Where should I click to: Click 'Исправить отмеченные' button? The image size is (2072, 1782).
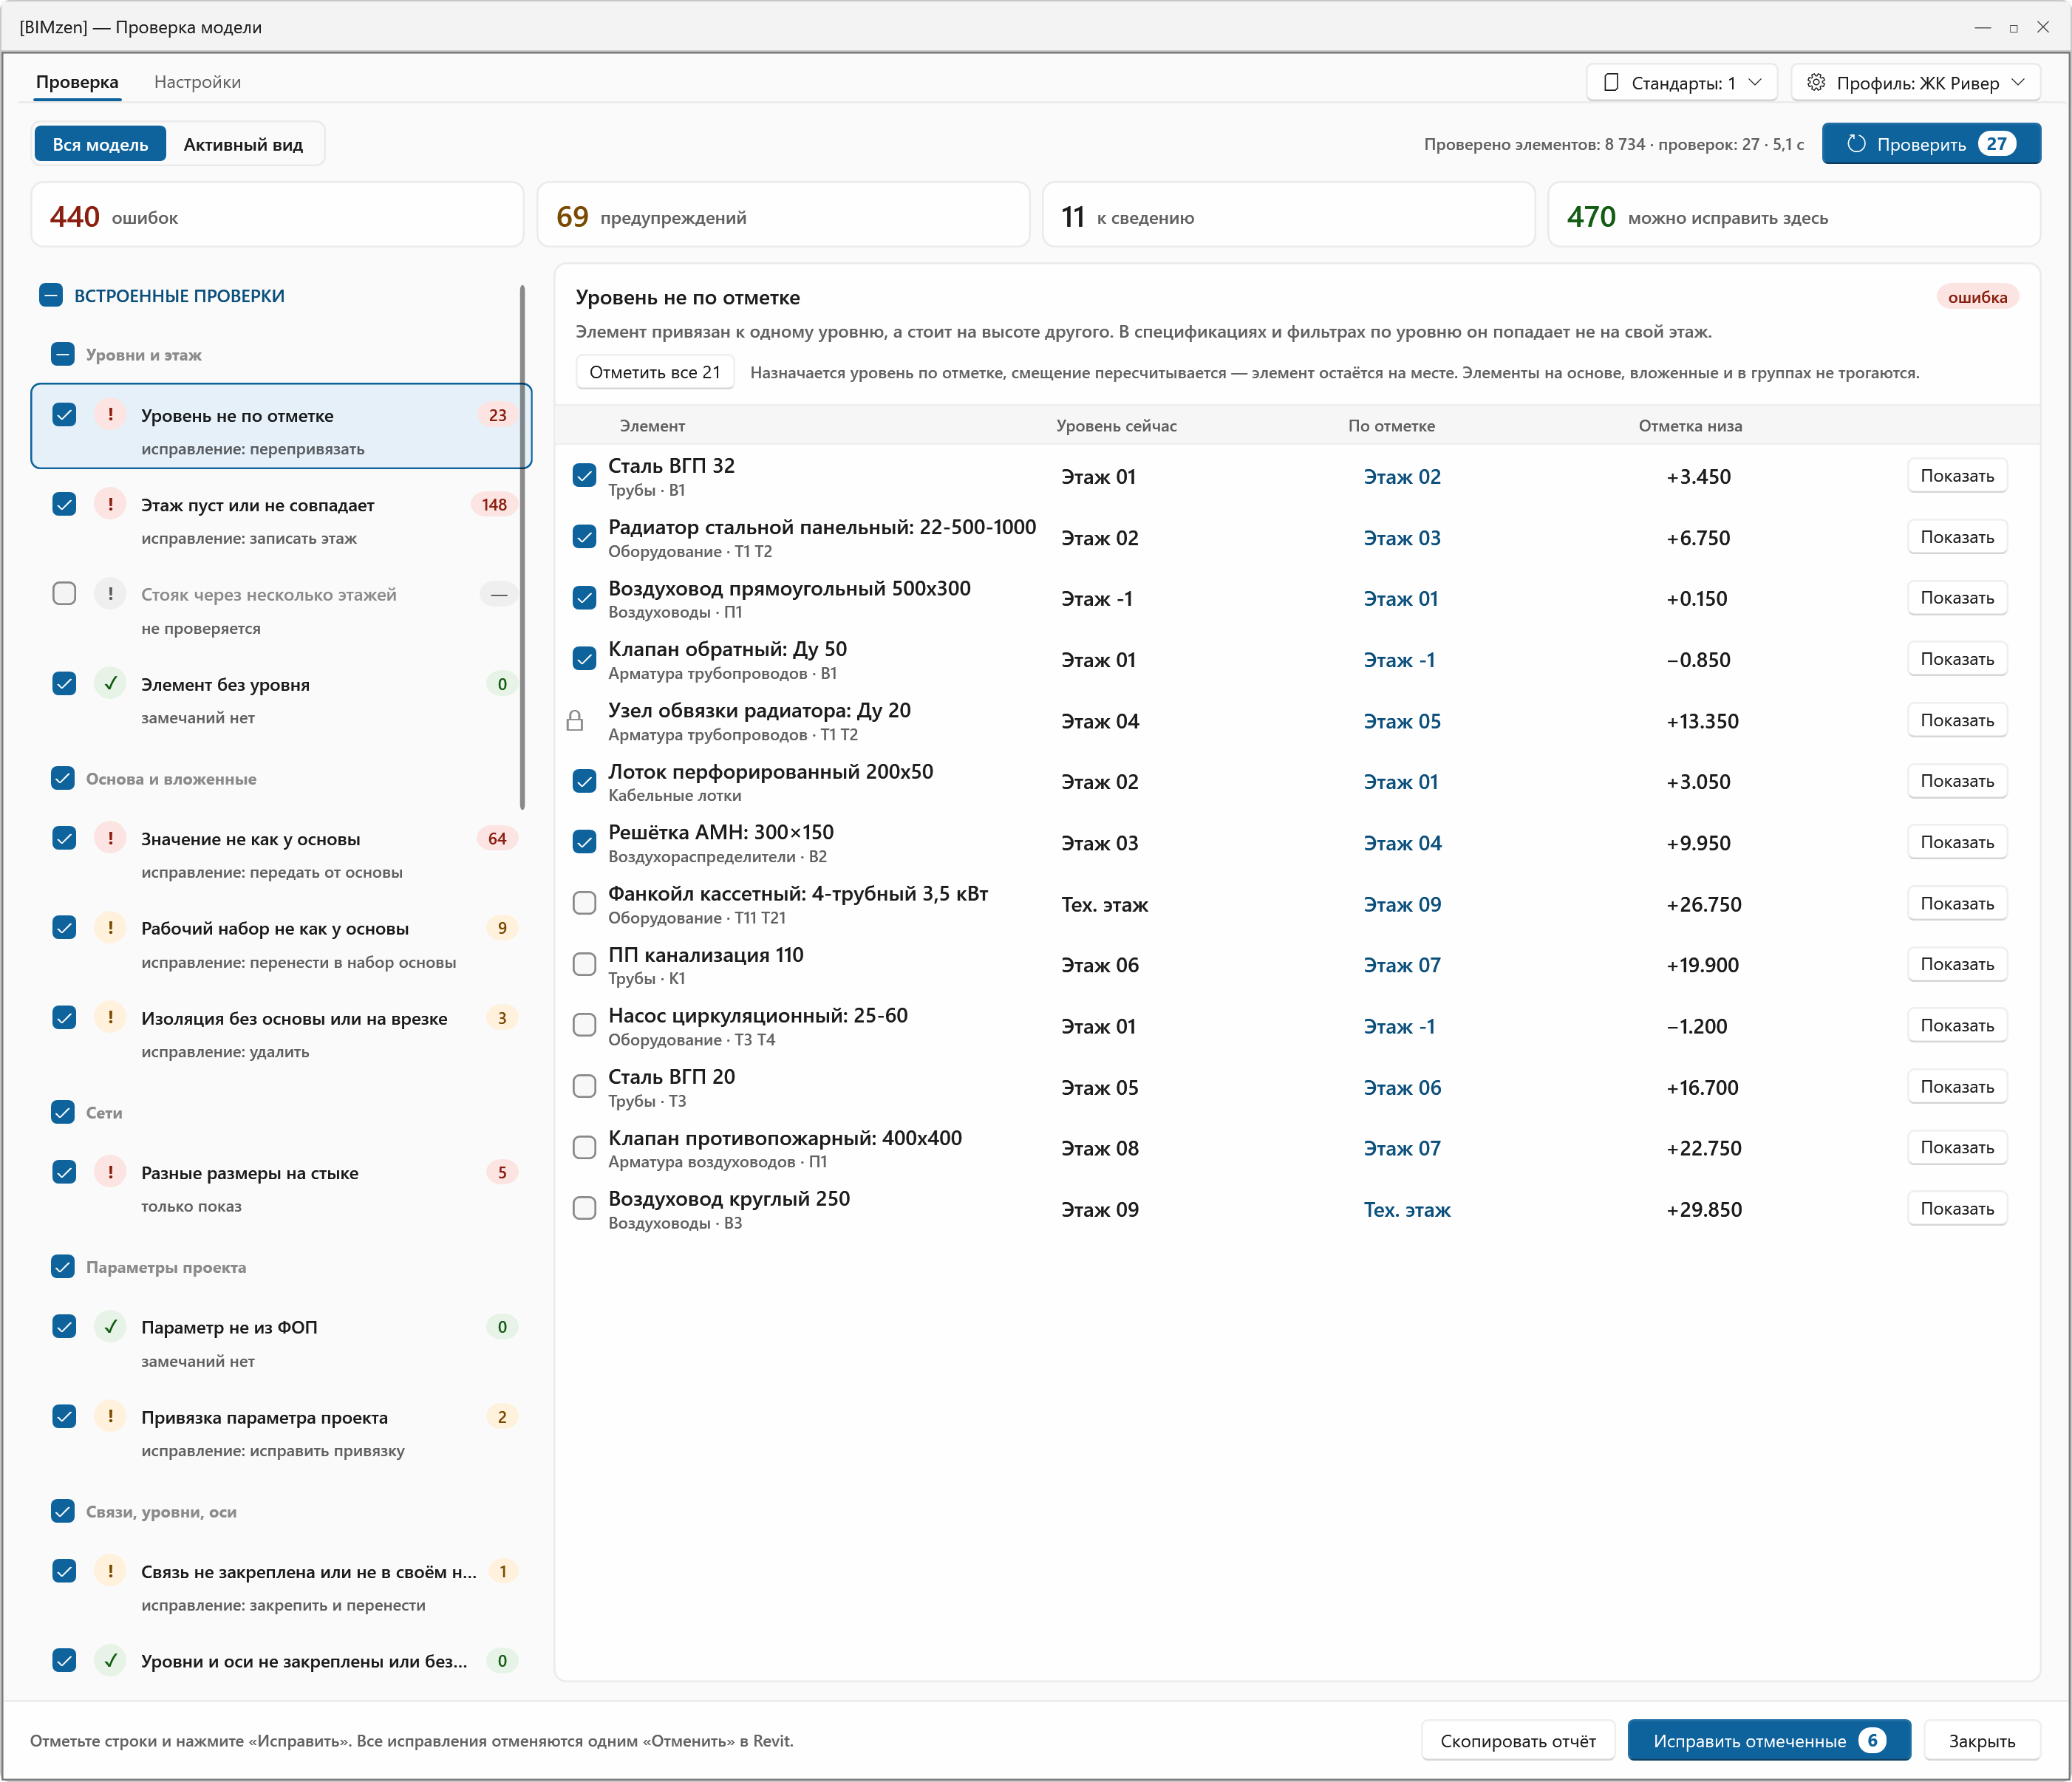1768,1740
